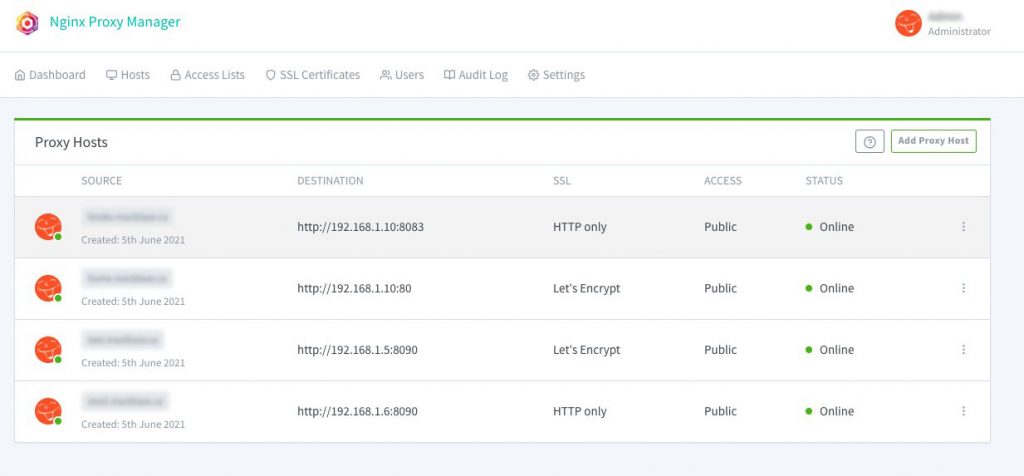Click avatar icon of the 192.168.1.10:8083 host row
The width and height of the screenshot is (1024, 476).
[48, 227]
